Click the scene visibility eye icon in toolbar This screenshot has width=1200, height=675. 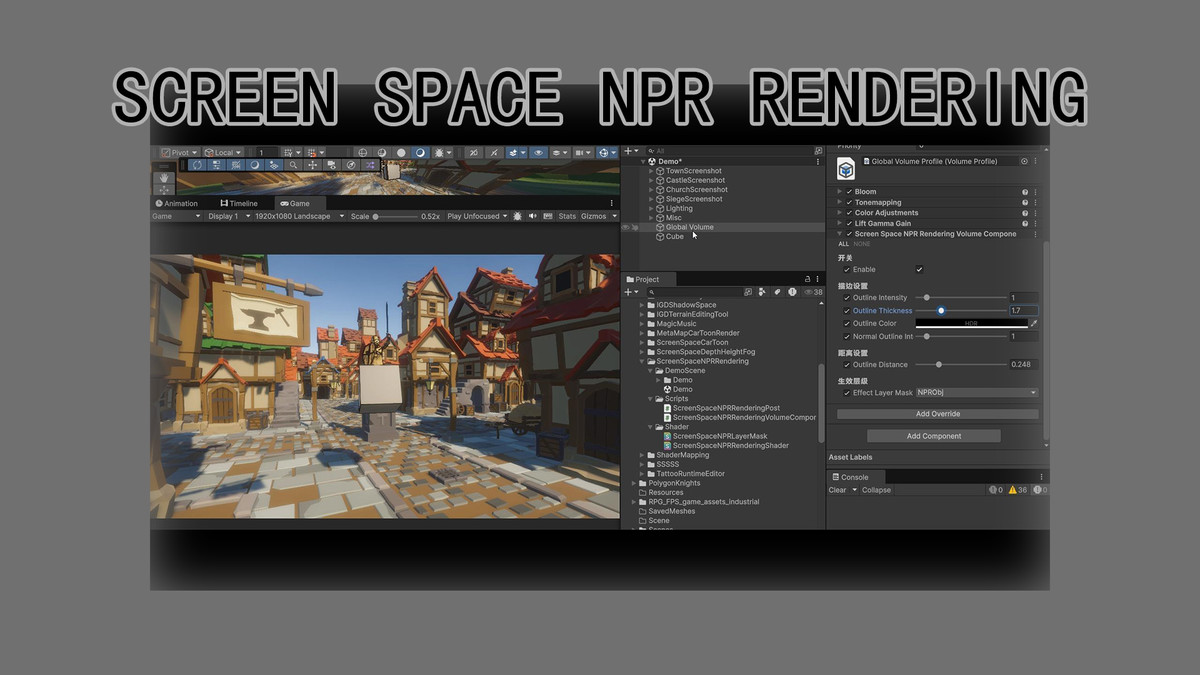[x=539, y=153]
